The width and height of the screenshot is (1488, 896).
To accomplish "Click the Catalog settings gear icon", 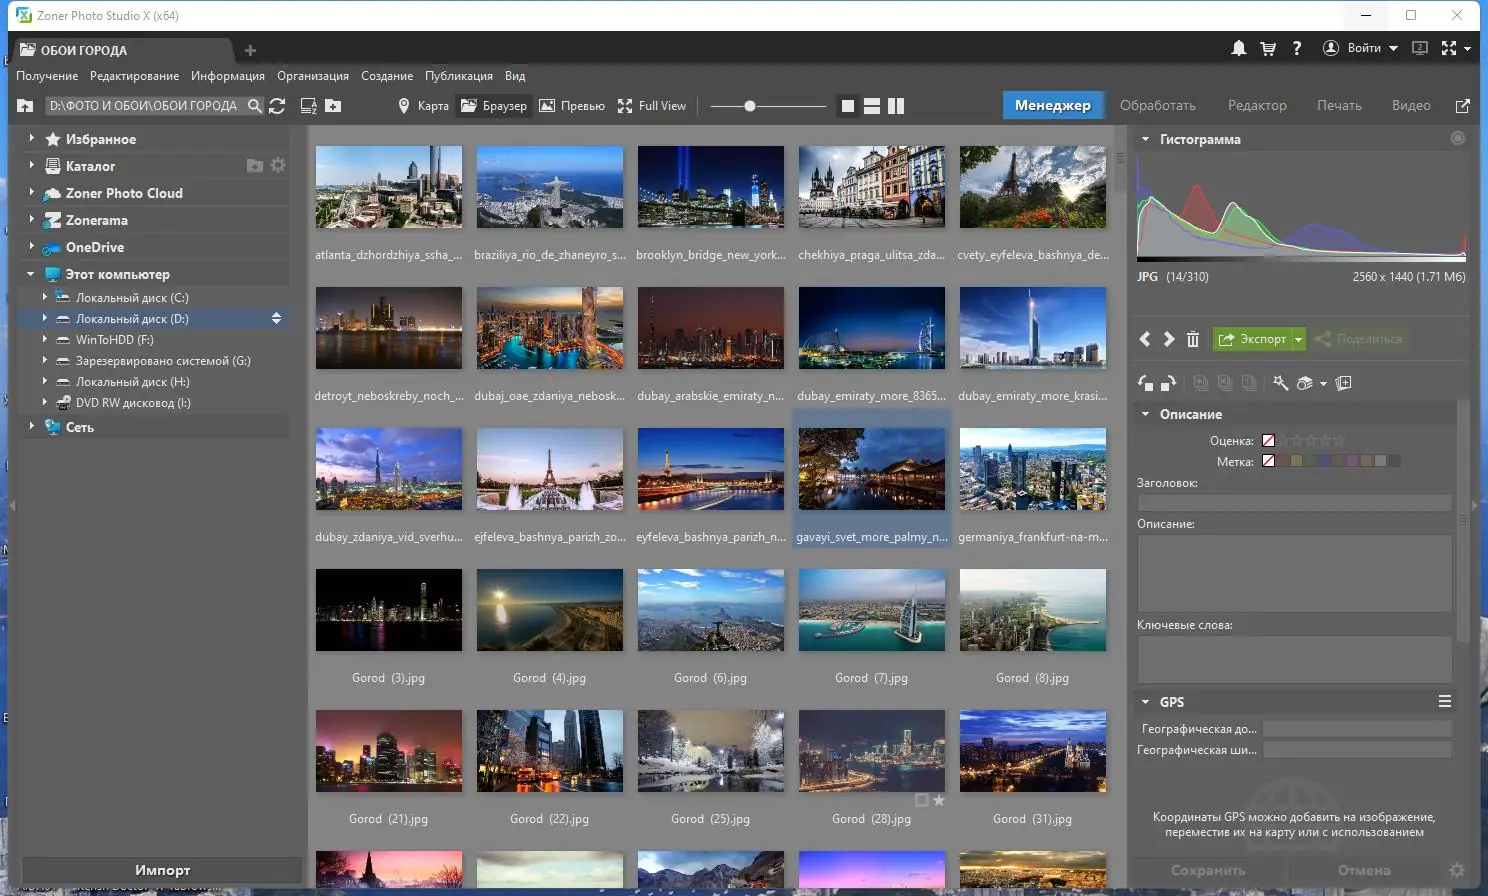I will (278, 166).
